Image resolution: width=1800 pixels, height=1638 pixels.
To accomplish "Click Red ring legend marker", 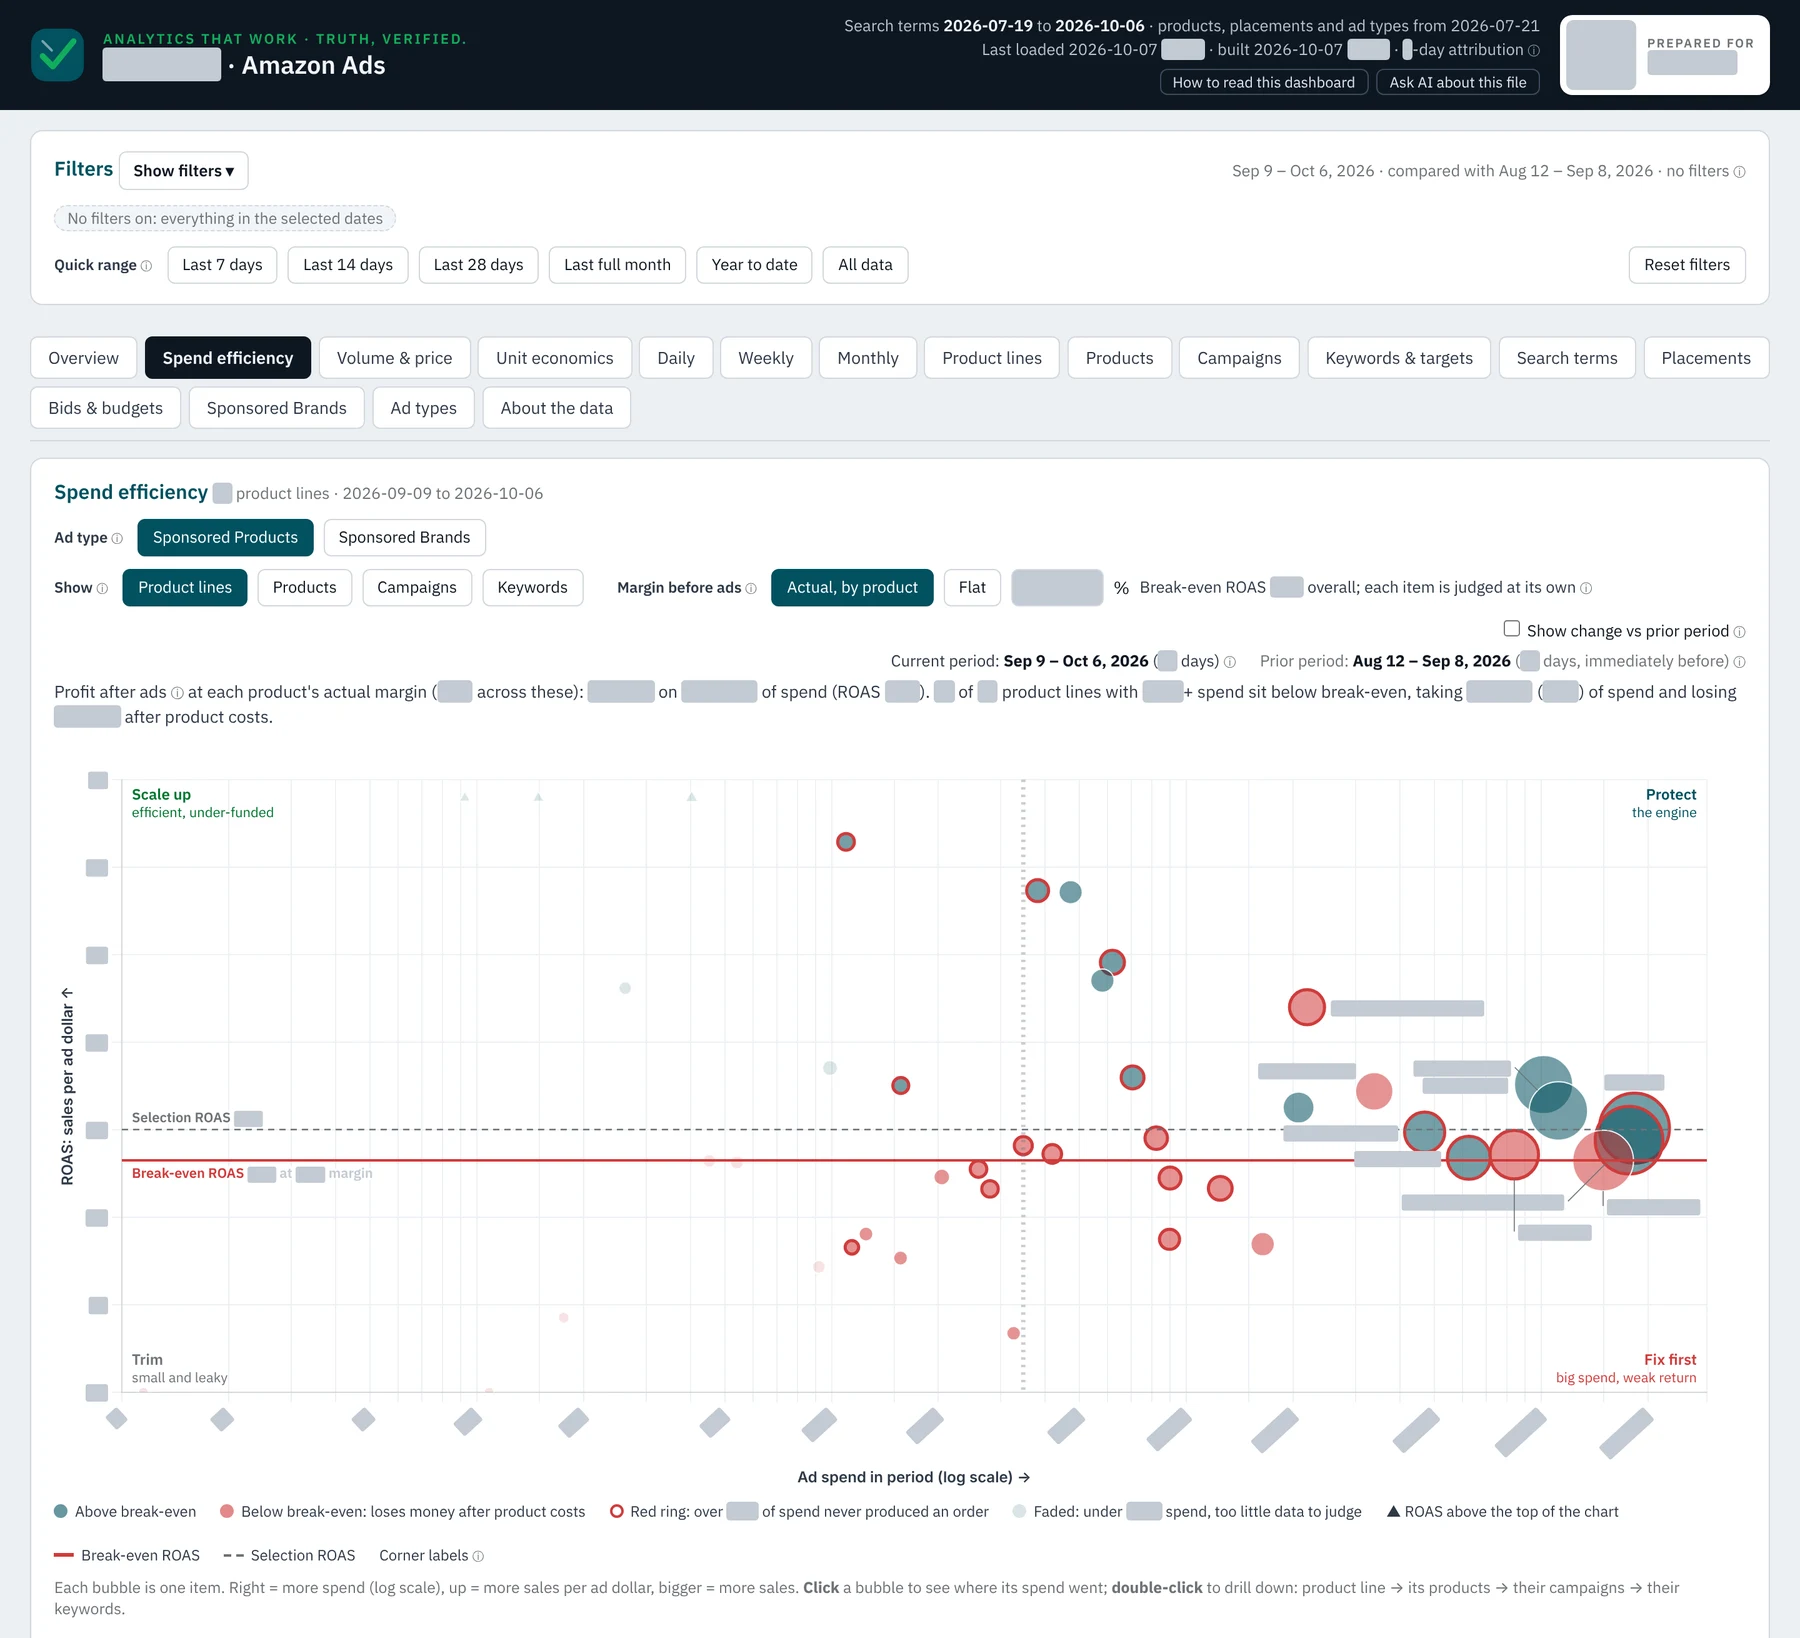I will (x=617, y=1512).
